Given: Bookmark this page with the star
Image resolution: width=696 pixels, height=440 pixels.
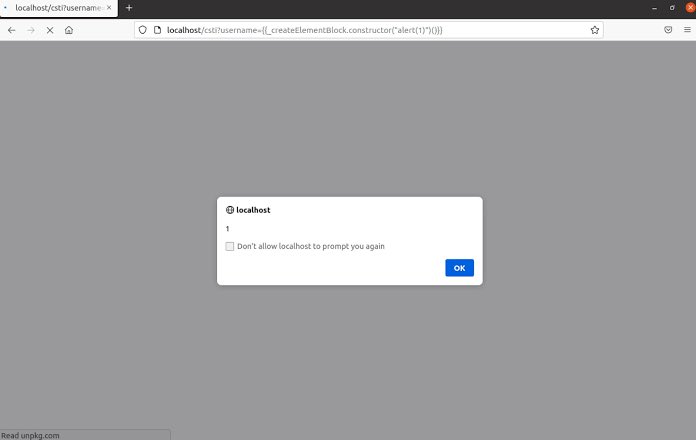Looking at the screenshot, I should coord(595,30).
